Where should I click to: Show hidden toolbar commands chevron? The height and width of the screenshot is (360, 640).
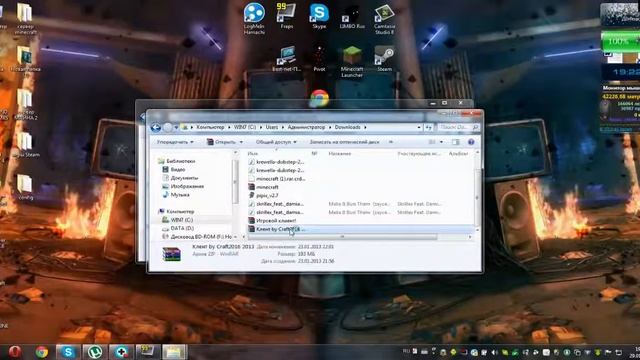pyautogui.click(x=391, y=142)
